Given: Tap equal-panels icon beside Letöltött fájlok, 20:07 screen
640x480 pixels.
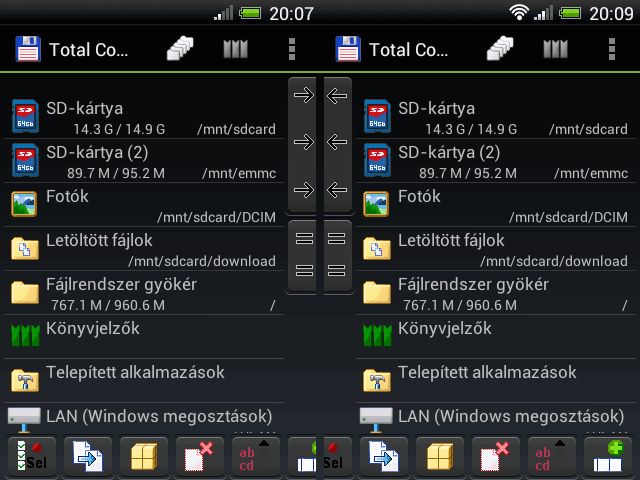Looking at the screenshot, I should (x=304, y=238).
